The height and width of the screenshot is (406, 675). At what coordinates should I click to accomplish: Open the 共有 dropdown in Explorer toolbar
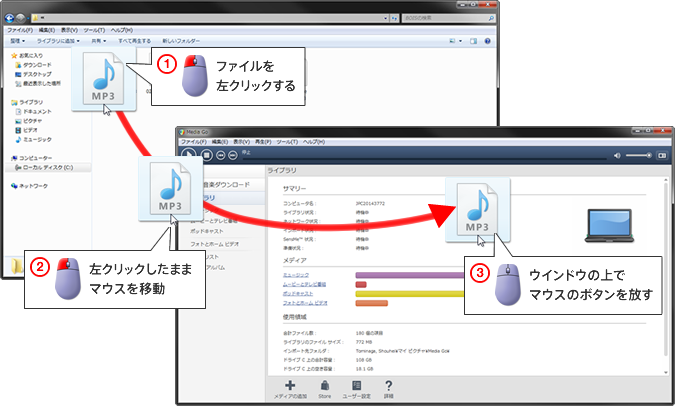pos(98,41)
